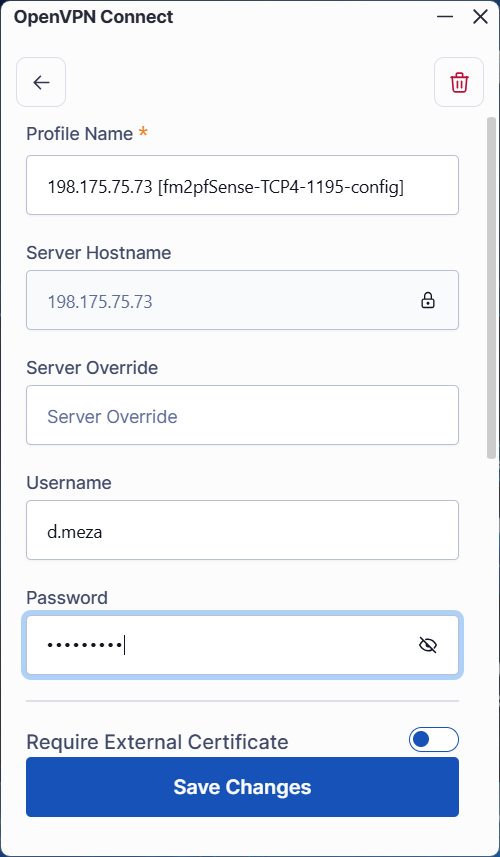The height and width of the screenshot is (857, 500).
Task: Enable Require External Certificate toggle
Action: tap(434, 739)
